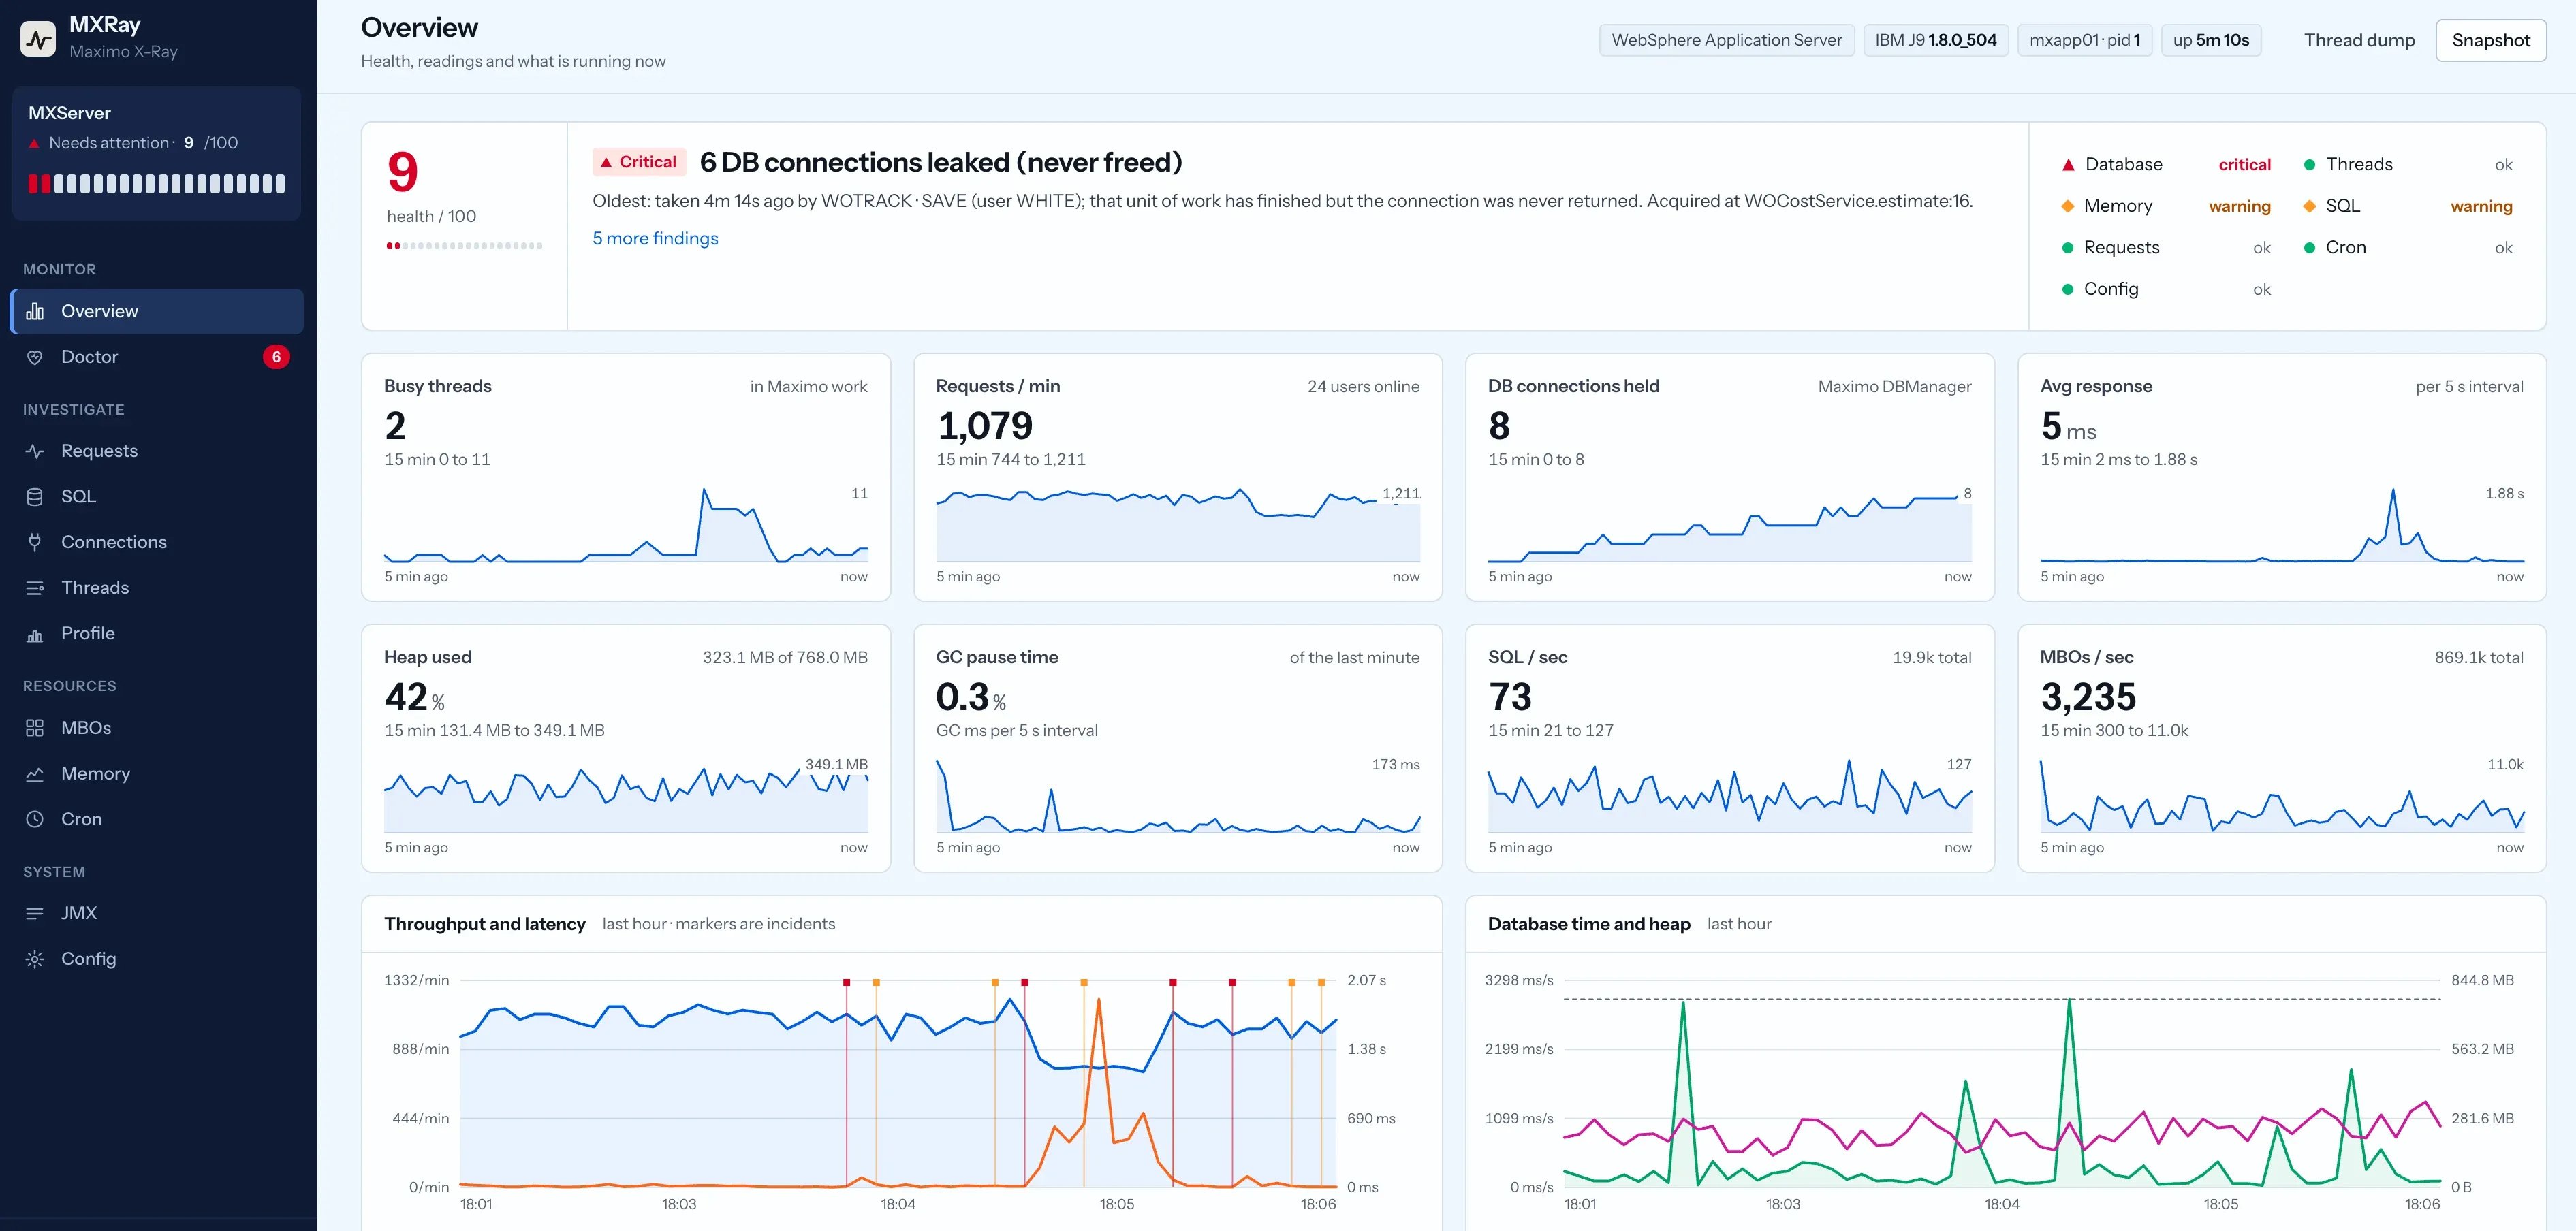The image size is (2576, 1231).
Task: Click the Cron clock icon
Action: [35, 819]
